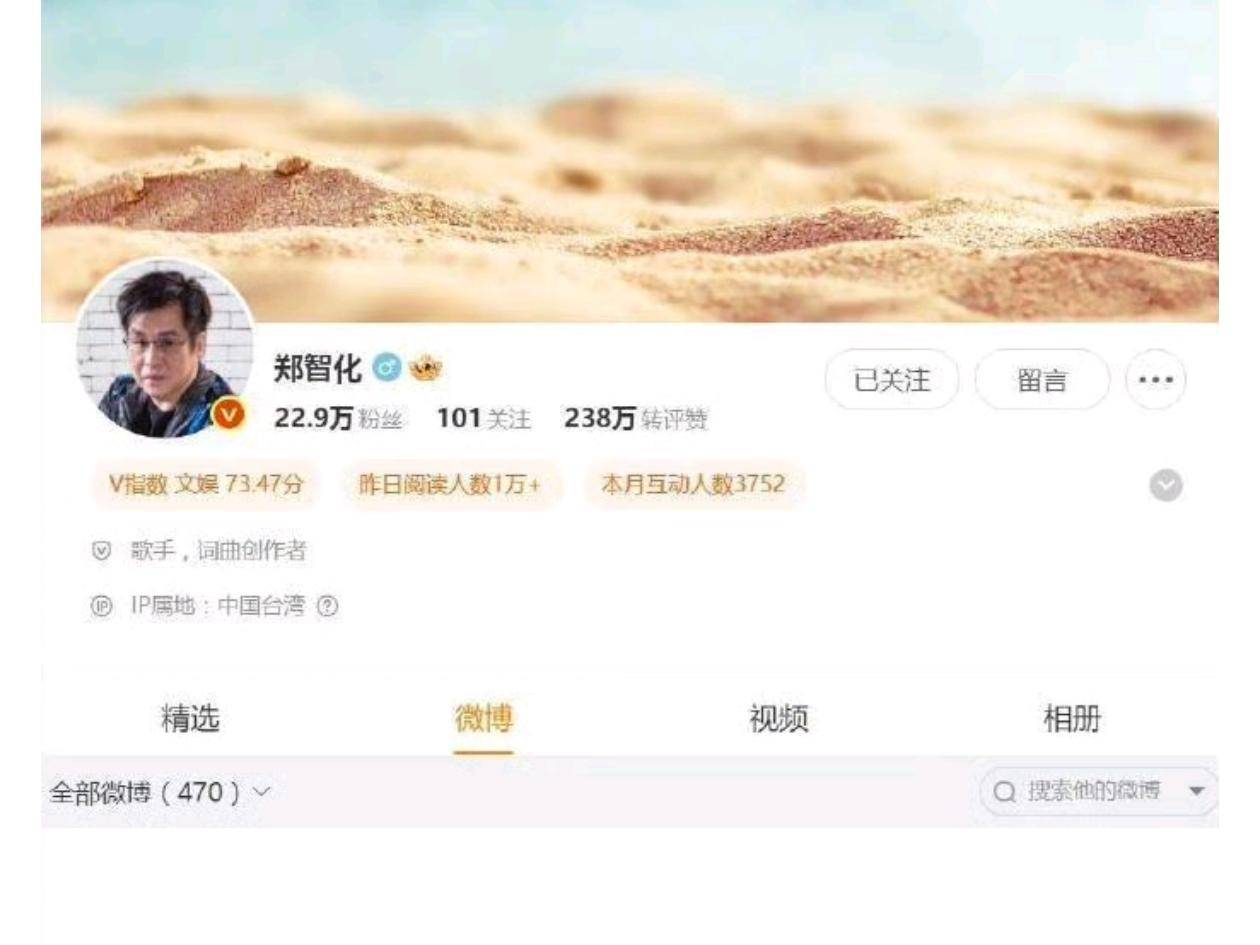
Task: Open the three-dots more options menu
Action: click(x=1156, y=380)
